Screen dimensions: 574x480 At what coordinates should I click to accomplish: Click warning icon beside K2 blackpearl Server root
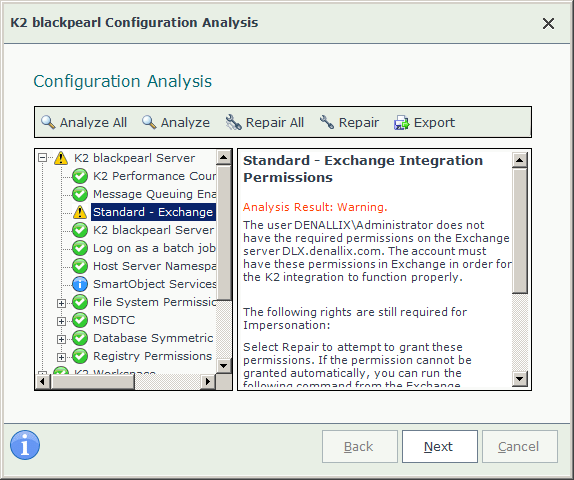click(61, 158)
